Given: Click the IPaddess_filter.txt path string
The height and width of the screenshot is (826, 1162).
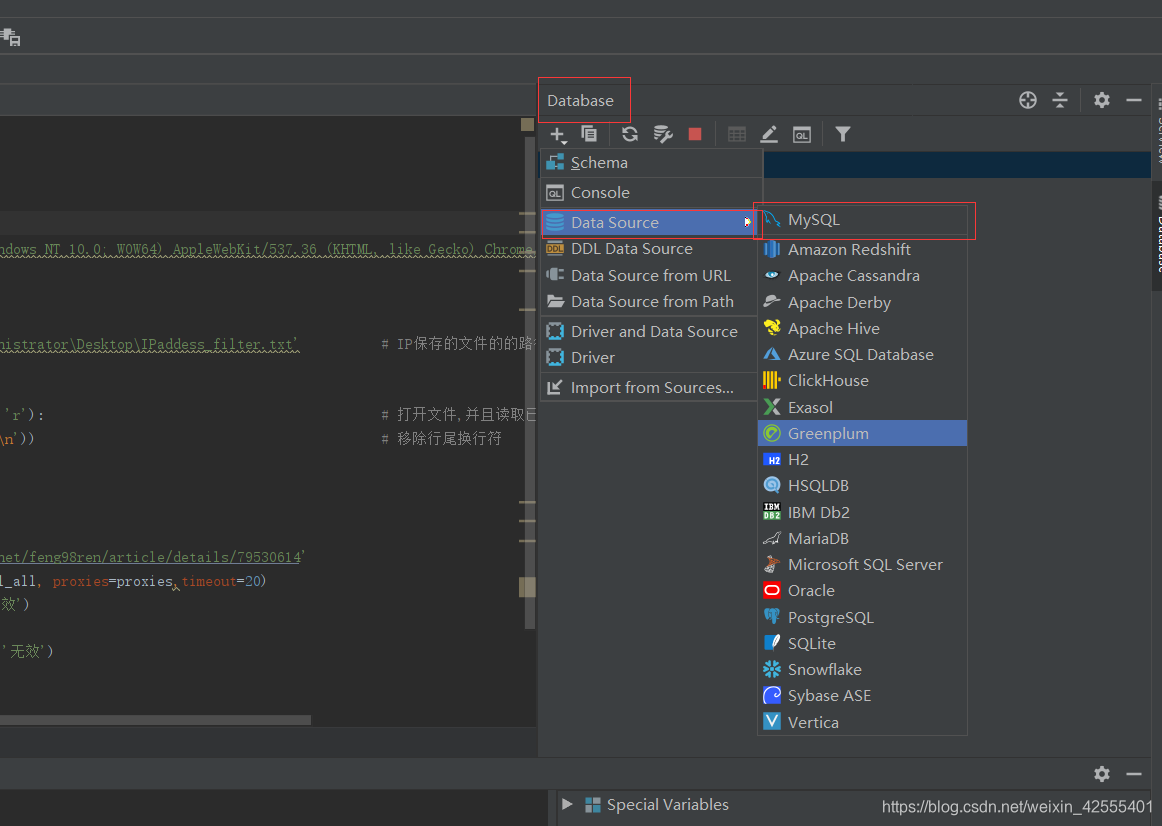Looking at the screenshot, I should pos(149,344).
